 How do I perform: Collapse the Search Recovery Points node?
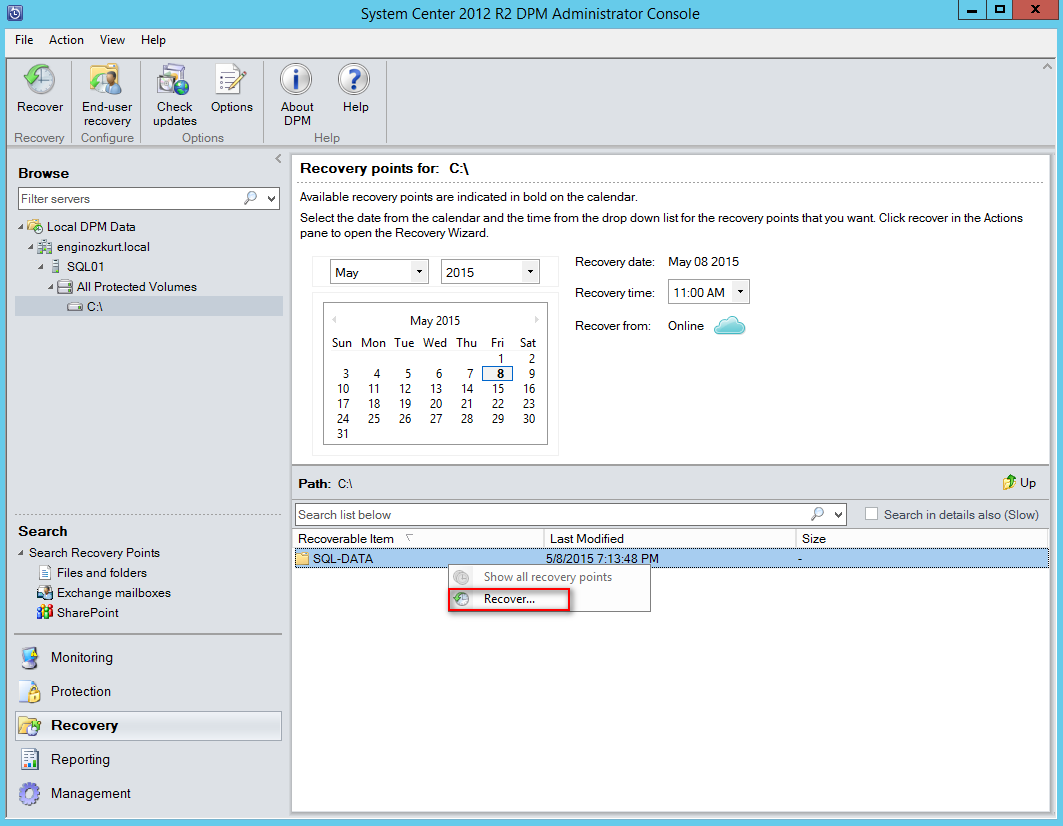point(21,553)
